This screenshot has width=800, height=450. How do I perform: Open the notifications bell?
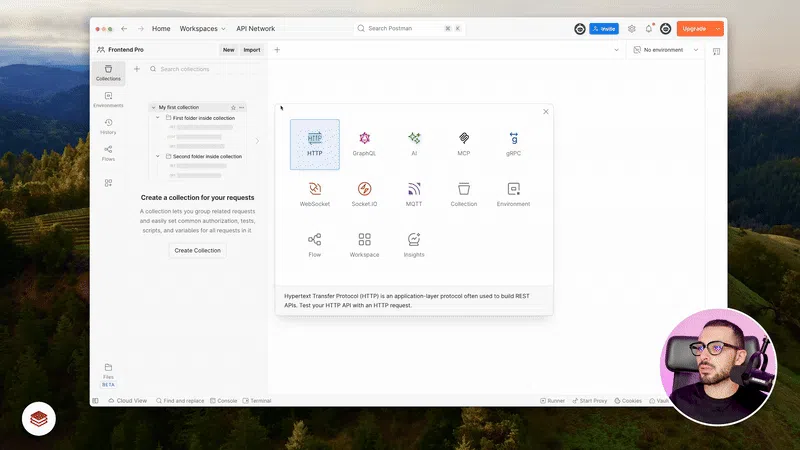click(649, 29)
